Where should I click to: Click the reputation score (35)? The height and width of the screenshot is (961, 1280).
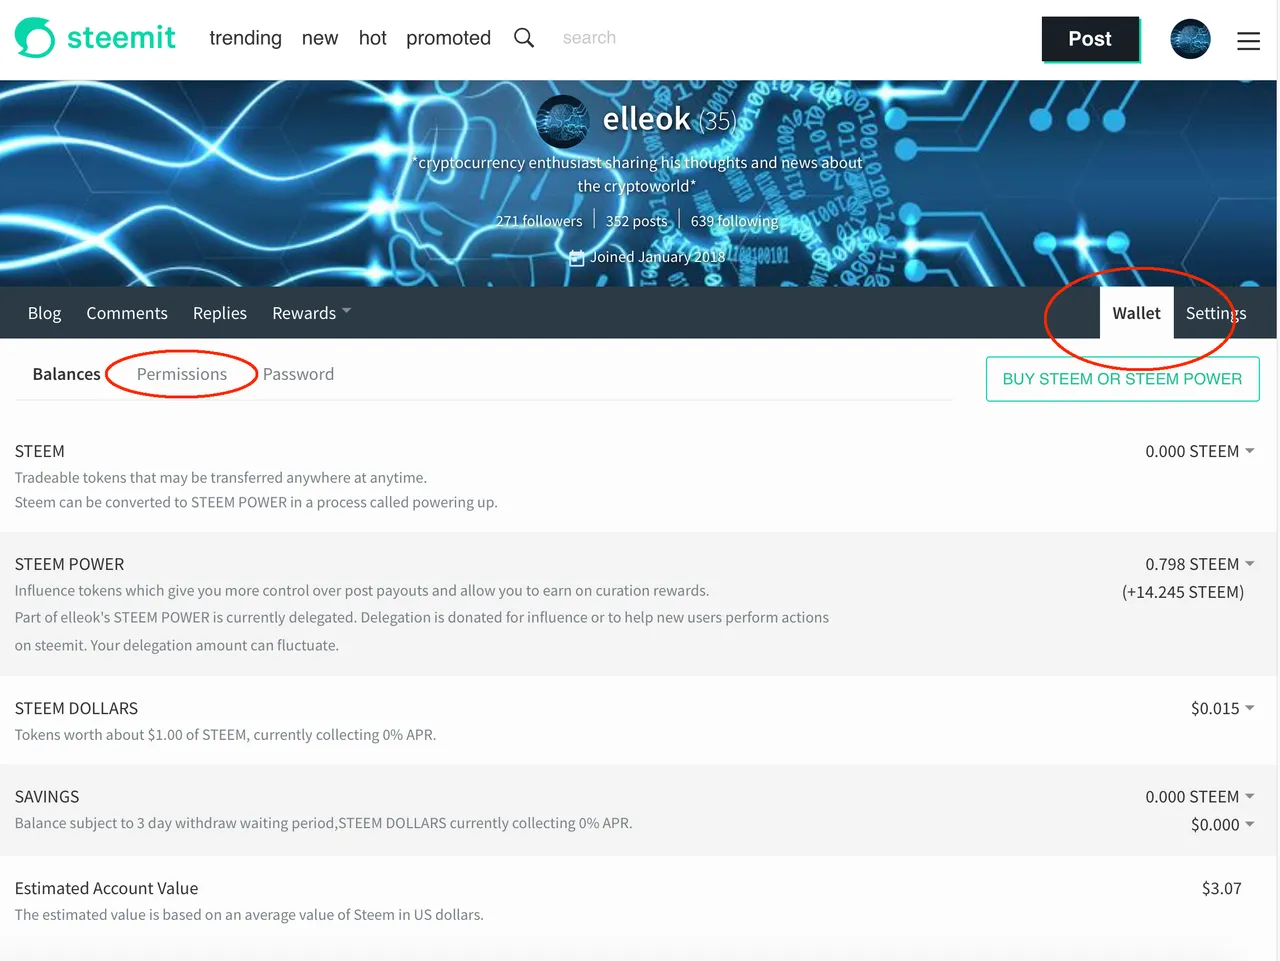[x=717, y=121]
